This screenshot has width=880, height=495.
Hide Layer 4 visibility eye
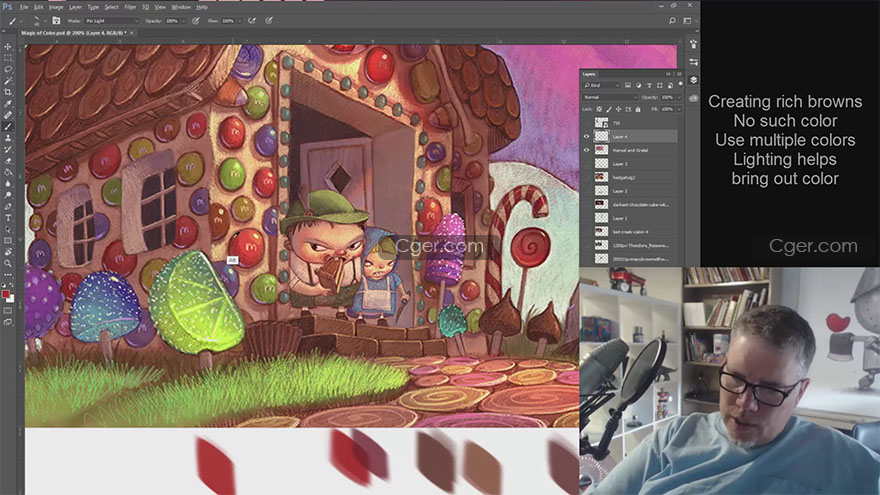(586, 136)
